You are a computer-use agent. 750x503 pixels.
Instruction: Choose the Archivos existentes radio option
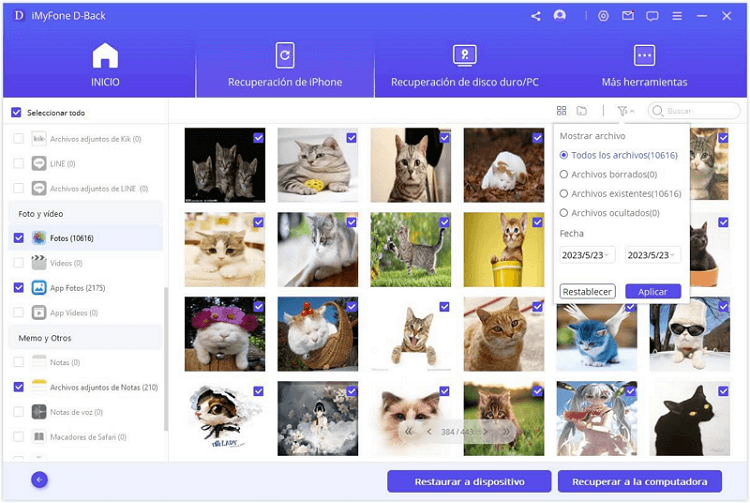(x=564, y=193)
